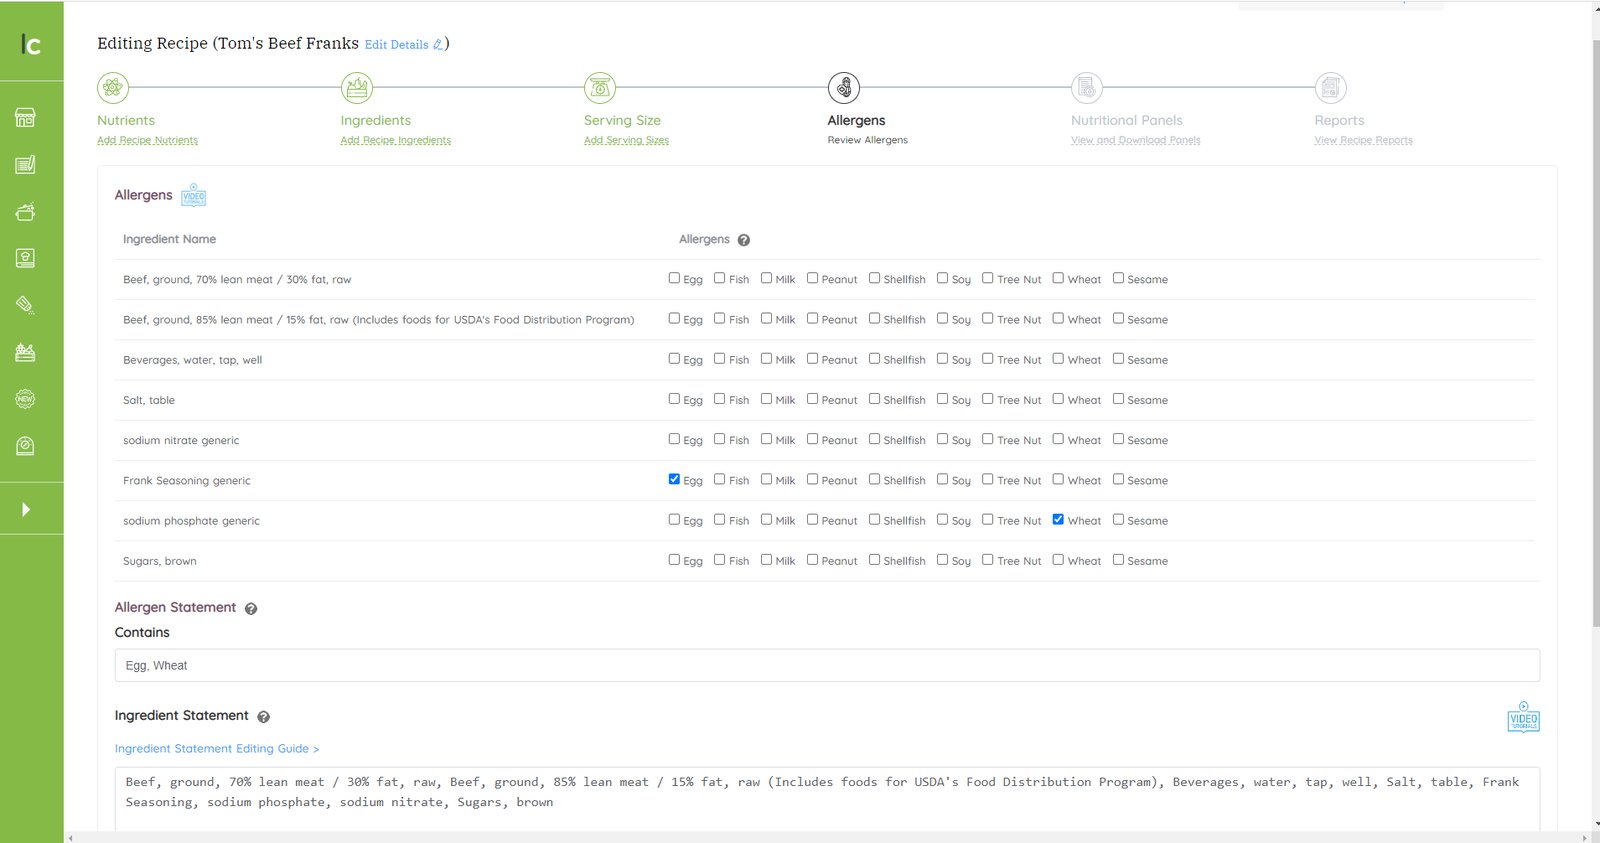
Task: Expand the sidebar with the arrow
Action: [26, 509]
